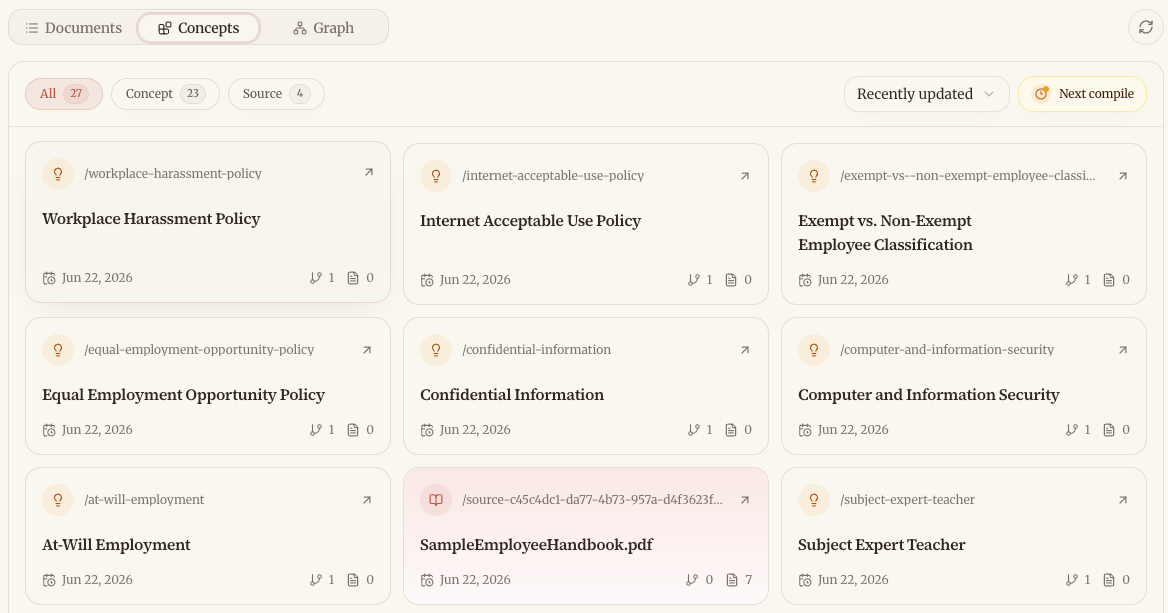
Task: Click document icon on Computer Security card
Action: 1109,430
